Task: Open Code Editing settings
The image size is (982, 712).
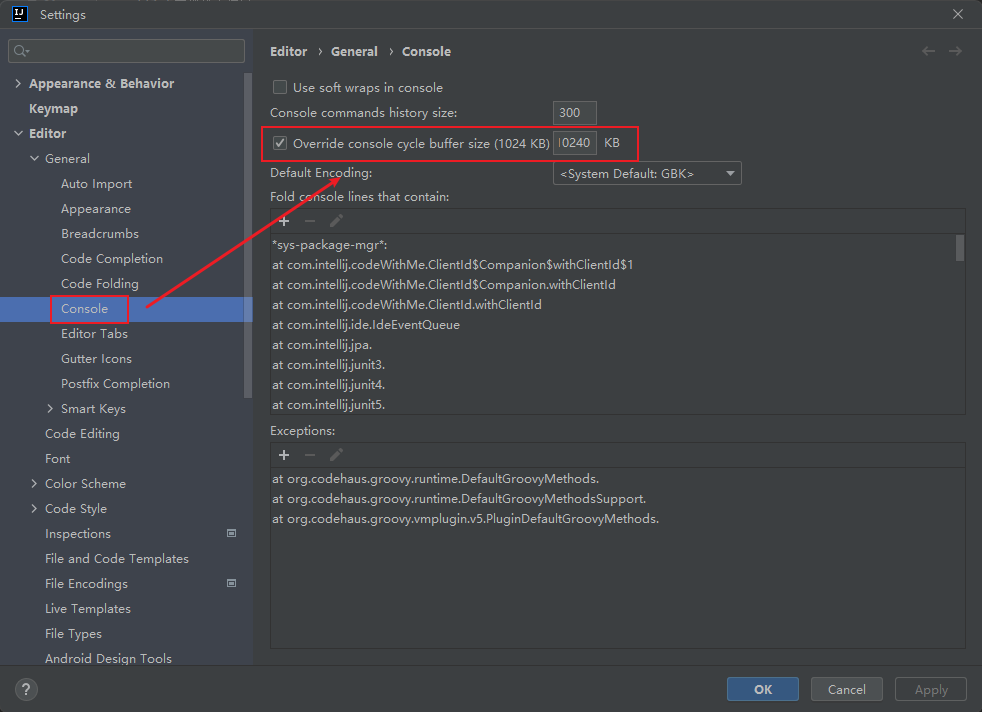Action: (82, 434)
